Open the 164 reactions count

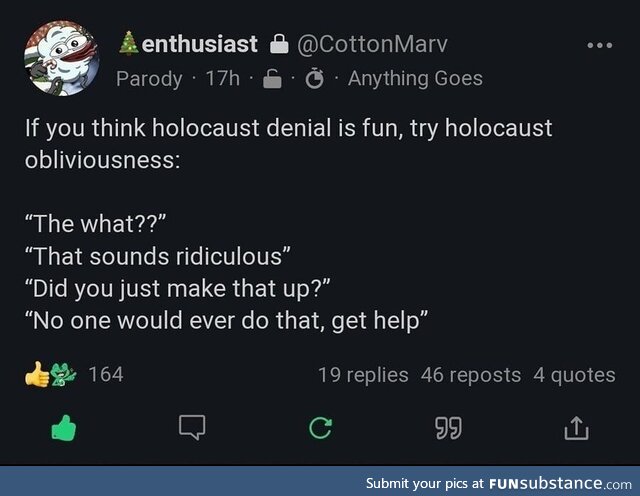pyautogui.click(x=106, y=375)
